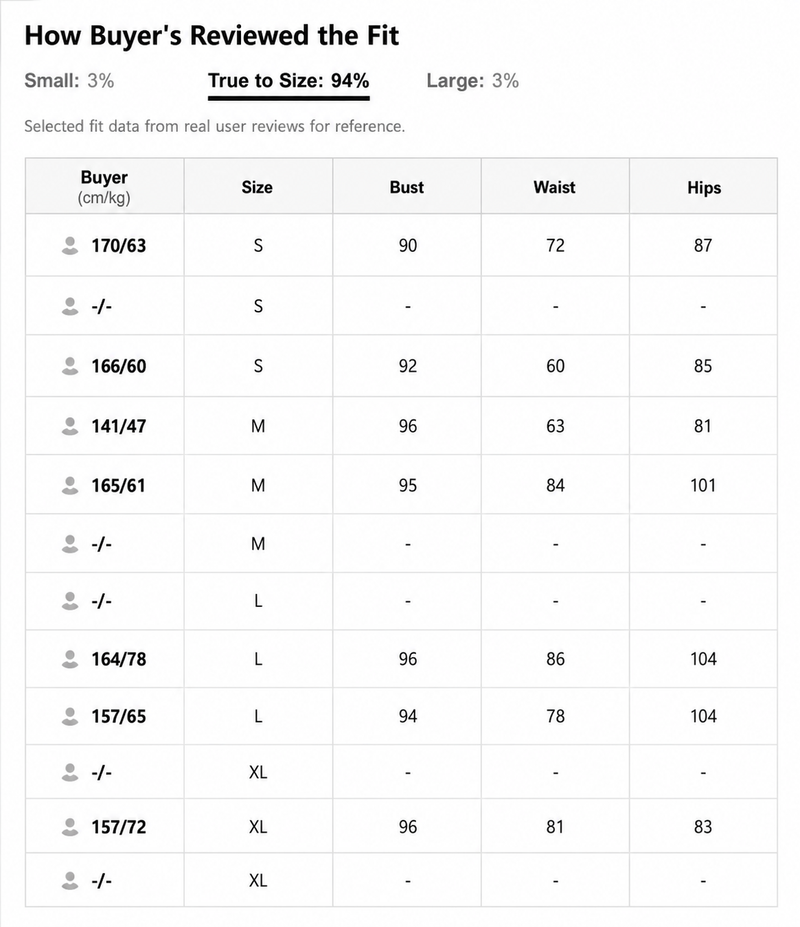Image resolution: width=800 pixels, height=927 pixels.
Task: Click the Buyer (cm/kg) column header
Action: 104,186
